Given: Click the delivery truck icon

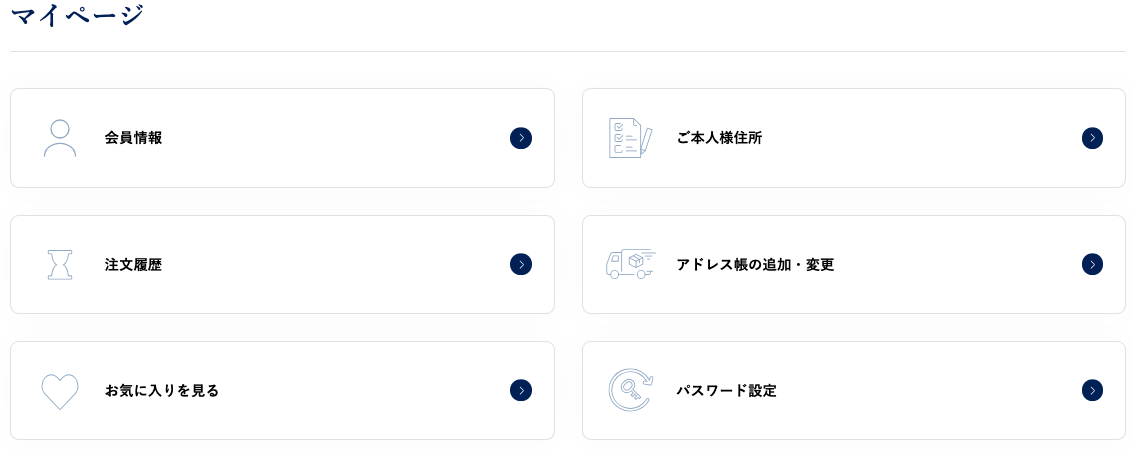Looking at the screenshot, I should click(631, 264).
